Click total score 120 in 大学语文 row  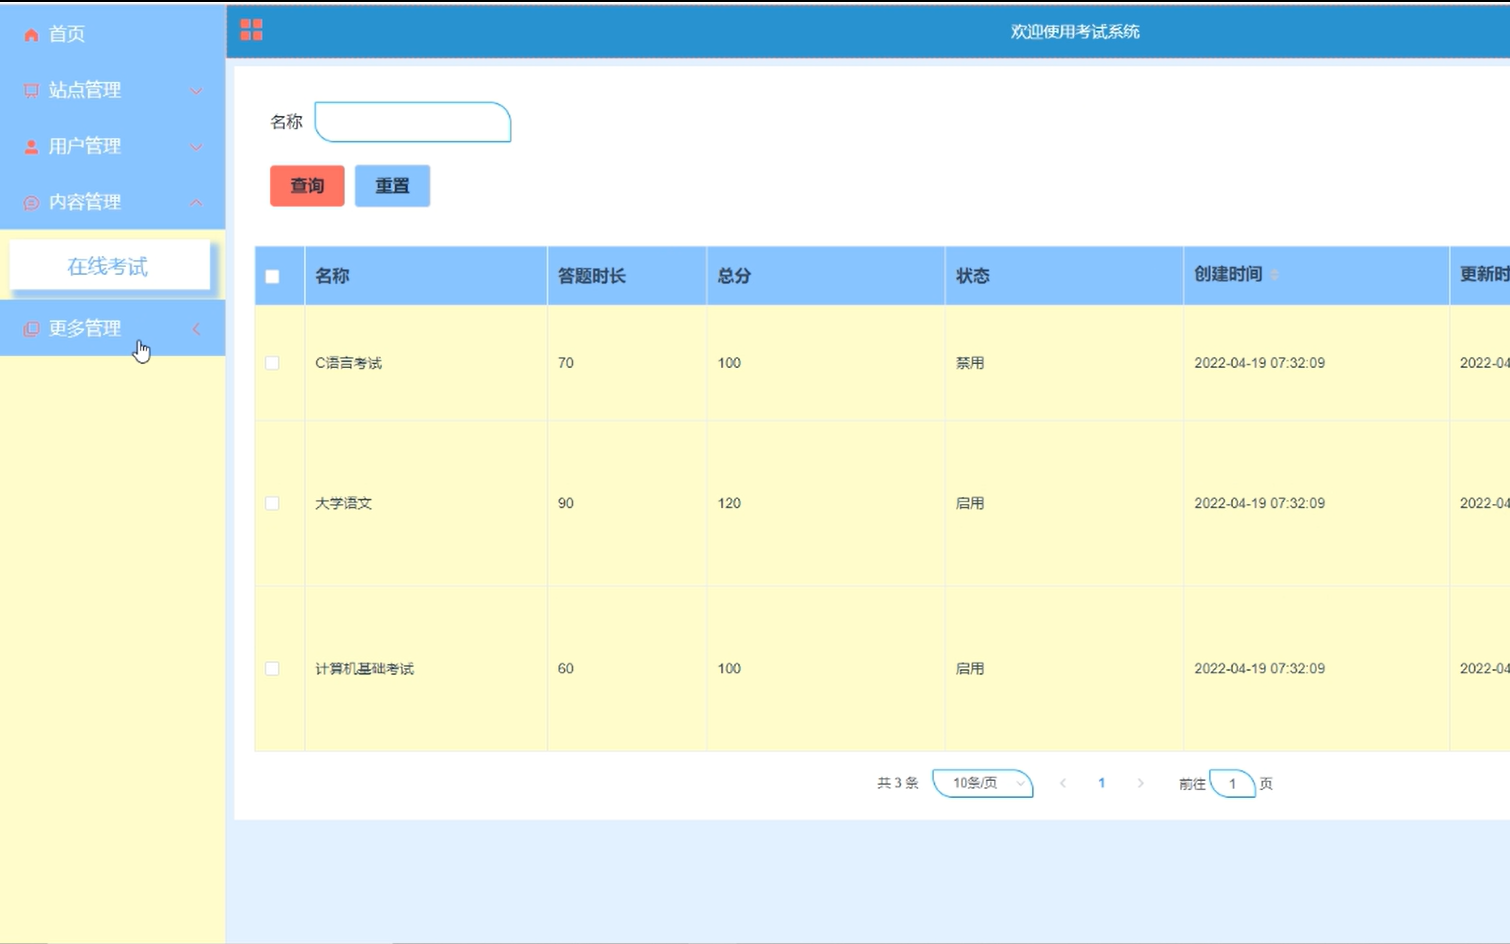pyautogui.click(x=729, y=503)
